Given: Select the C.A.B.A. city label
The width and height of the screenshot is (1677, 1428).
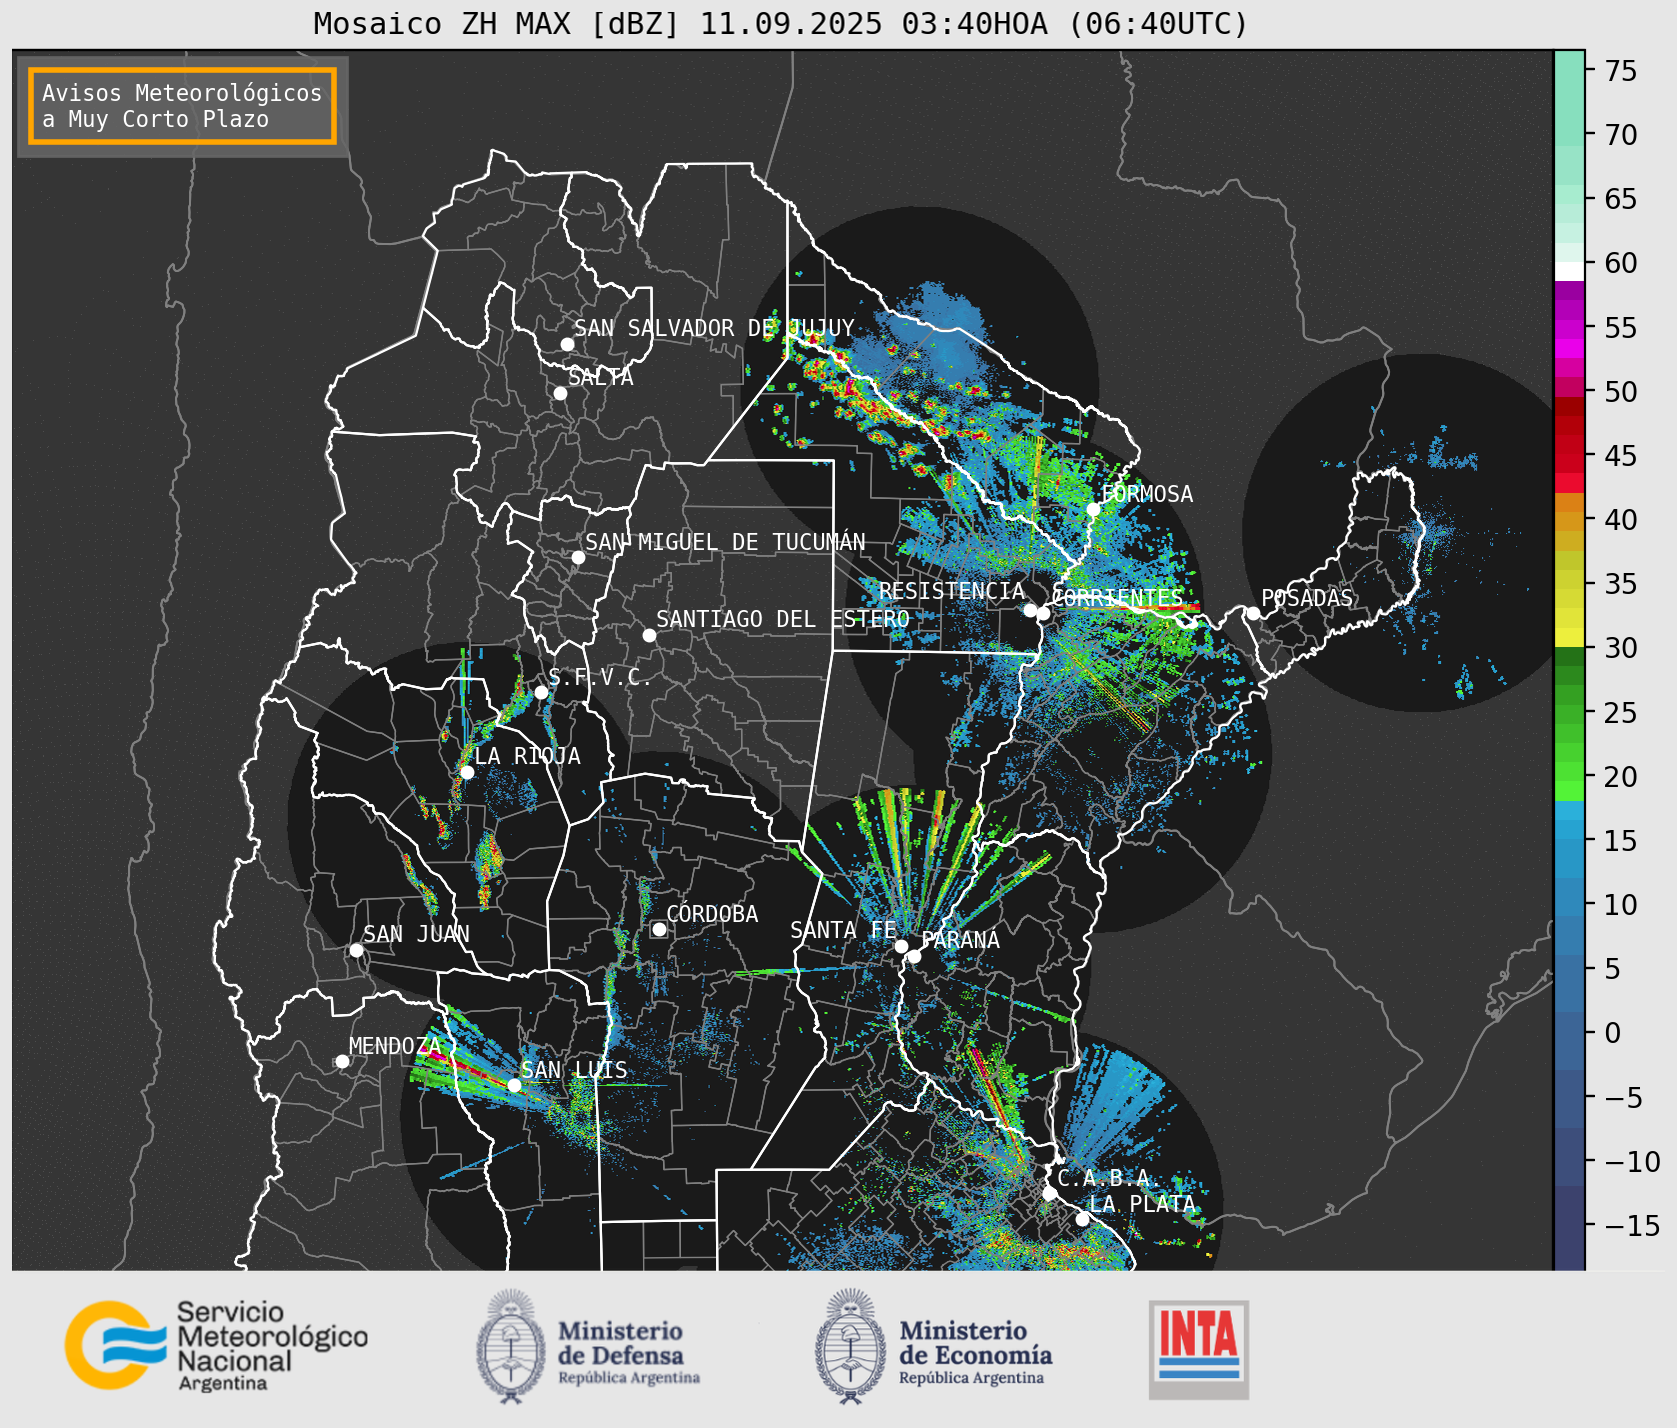Looking at the screenshot, I should [x=1110, y=1178].
